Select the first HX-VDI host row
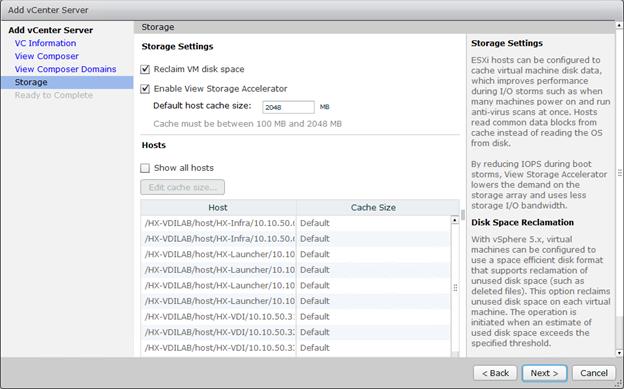 pyautogui.click(x=296, y=317)
